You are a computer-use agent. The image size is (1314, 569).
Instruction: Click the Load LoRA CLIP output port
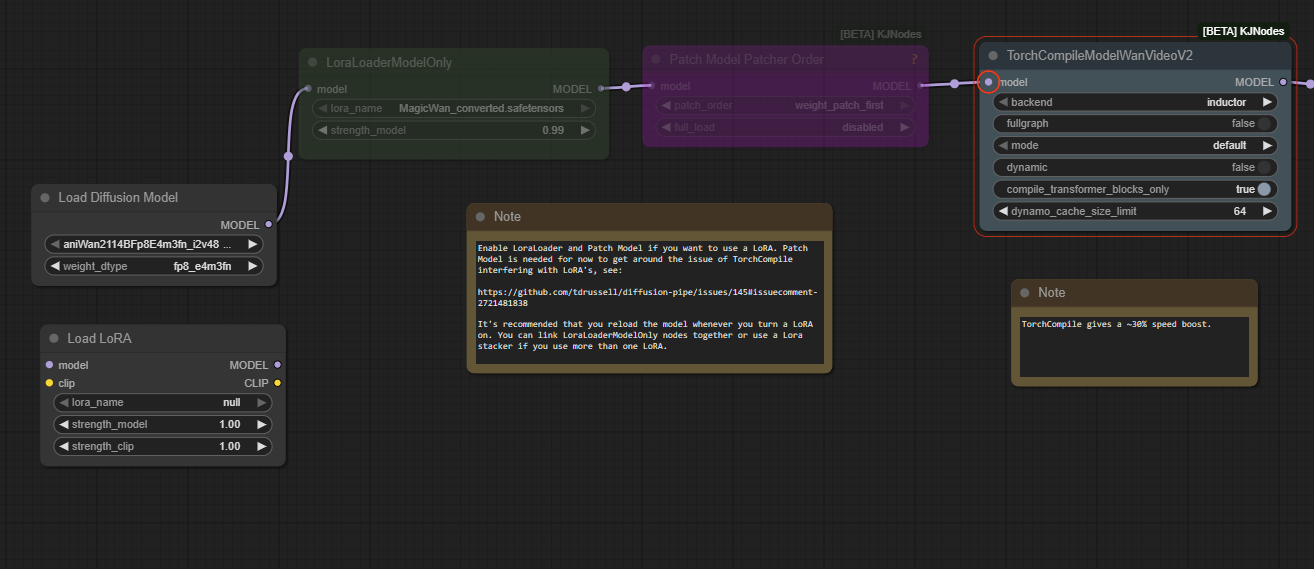click(x=277, y=383)
